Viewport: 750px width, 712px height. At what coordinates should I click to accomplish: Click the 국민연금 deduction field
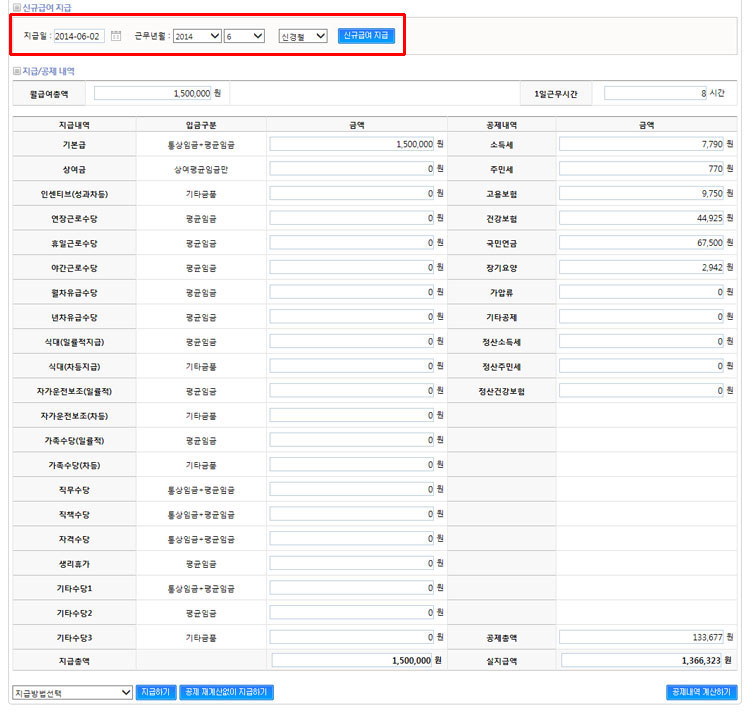(x=641, y=242)
